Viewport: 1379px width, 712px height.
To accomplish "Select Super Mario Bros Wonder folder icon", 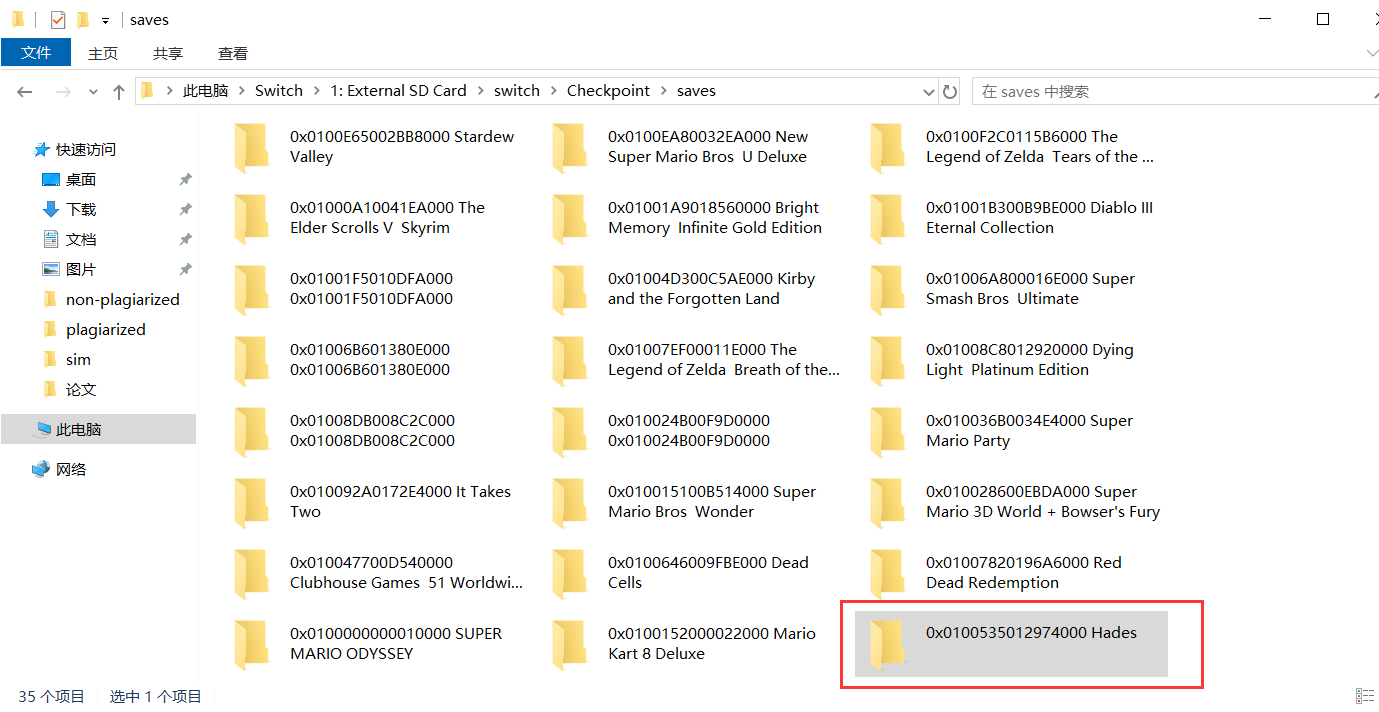I will [569, 503].
